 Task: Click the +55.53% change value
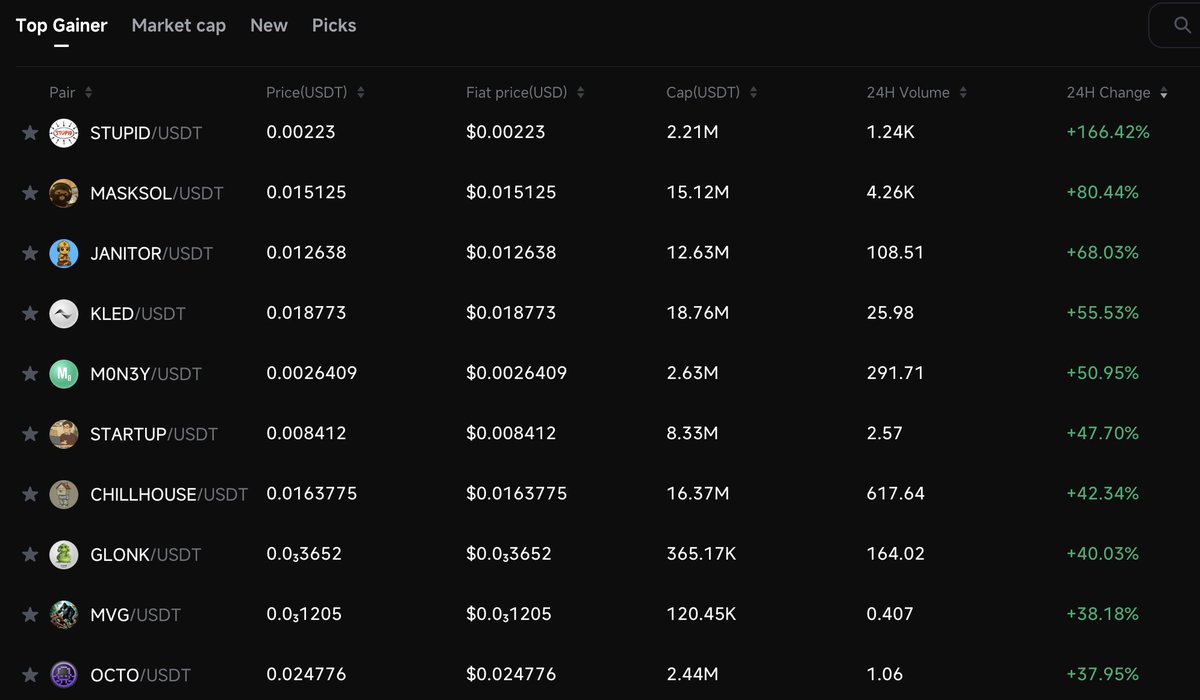click(1103, 313)
